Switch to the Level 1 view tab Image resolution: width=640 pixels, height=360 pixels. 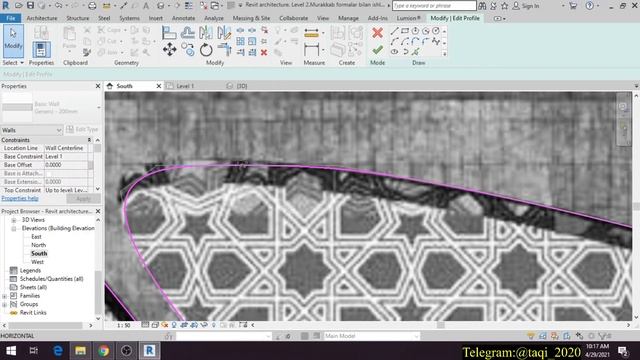pyautogui.click(x=185, y=86)
